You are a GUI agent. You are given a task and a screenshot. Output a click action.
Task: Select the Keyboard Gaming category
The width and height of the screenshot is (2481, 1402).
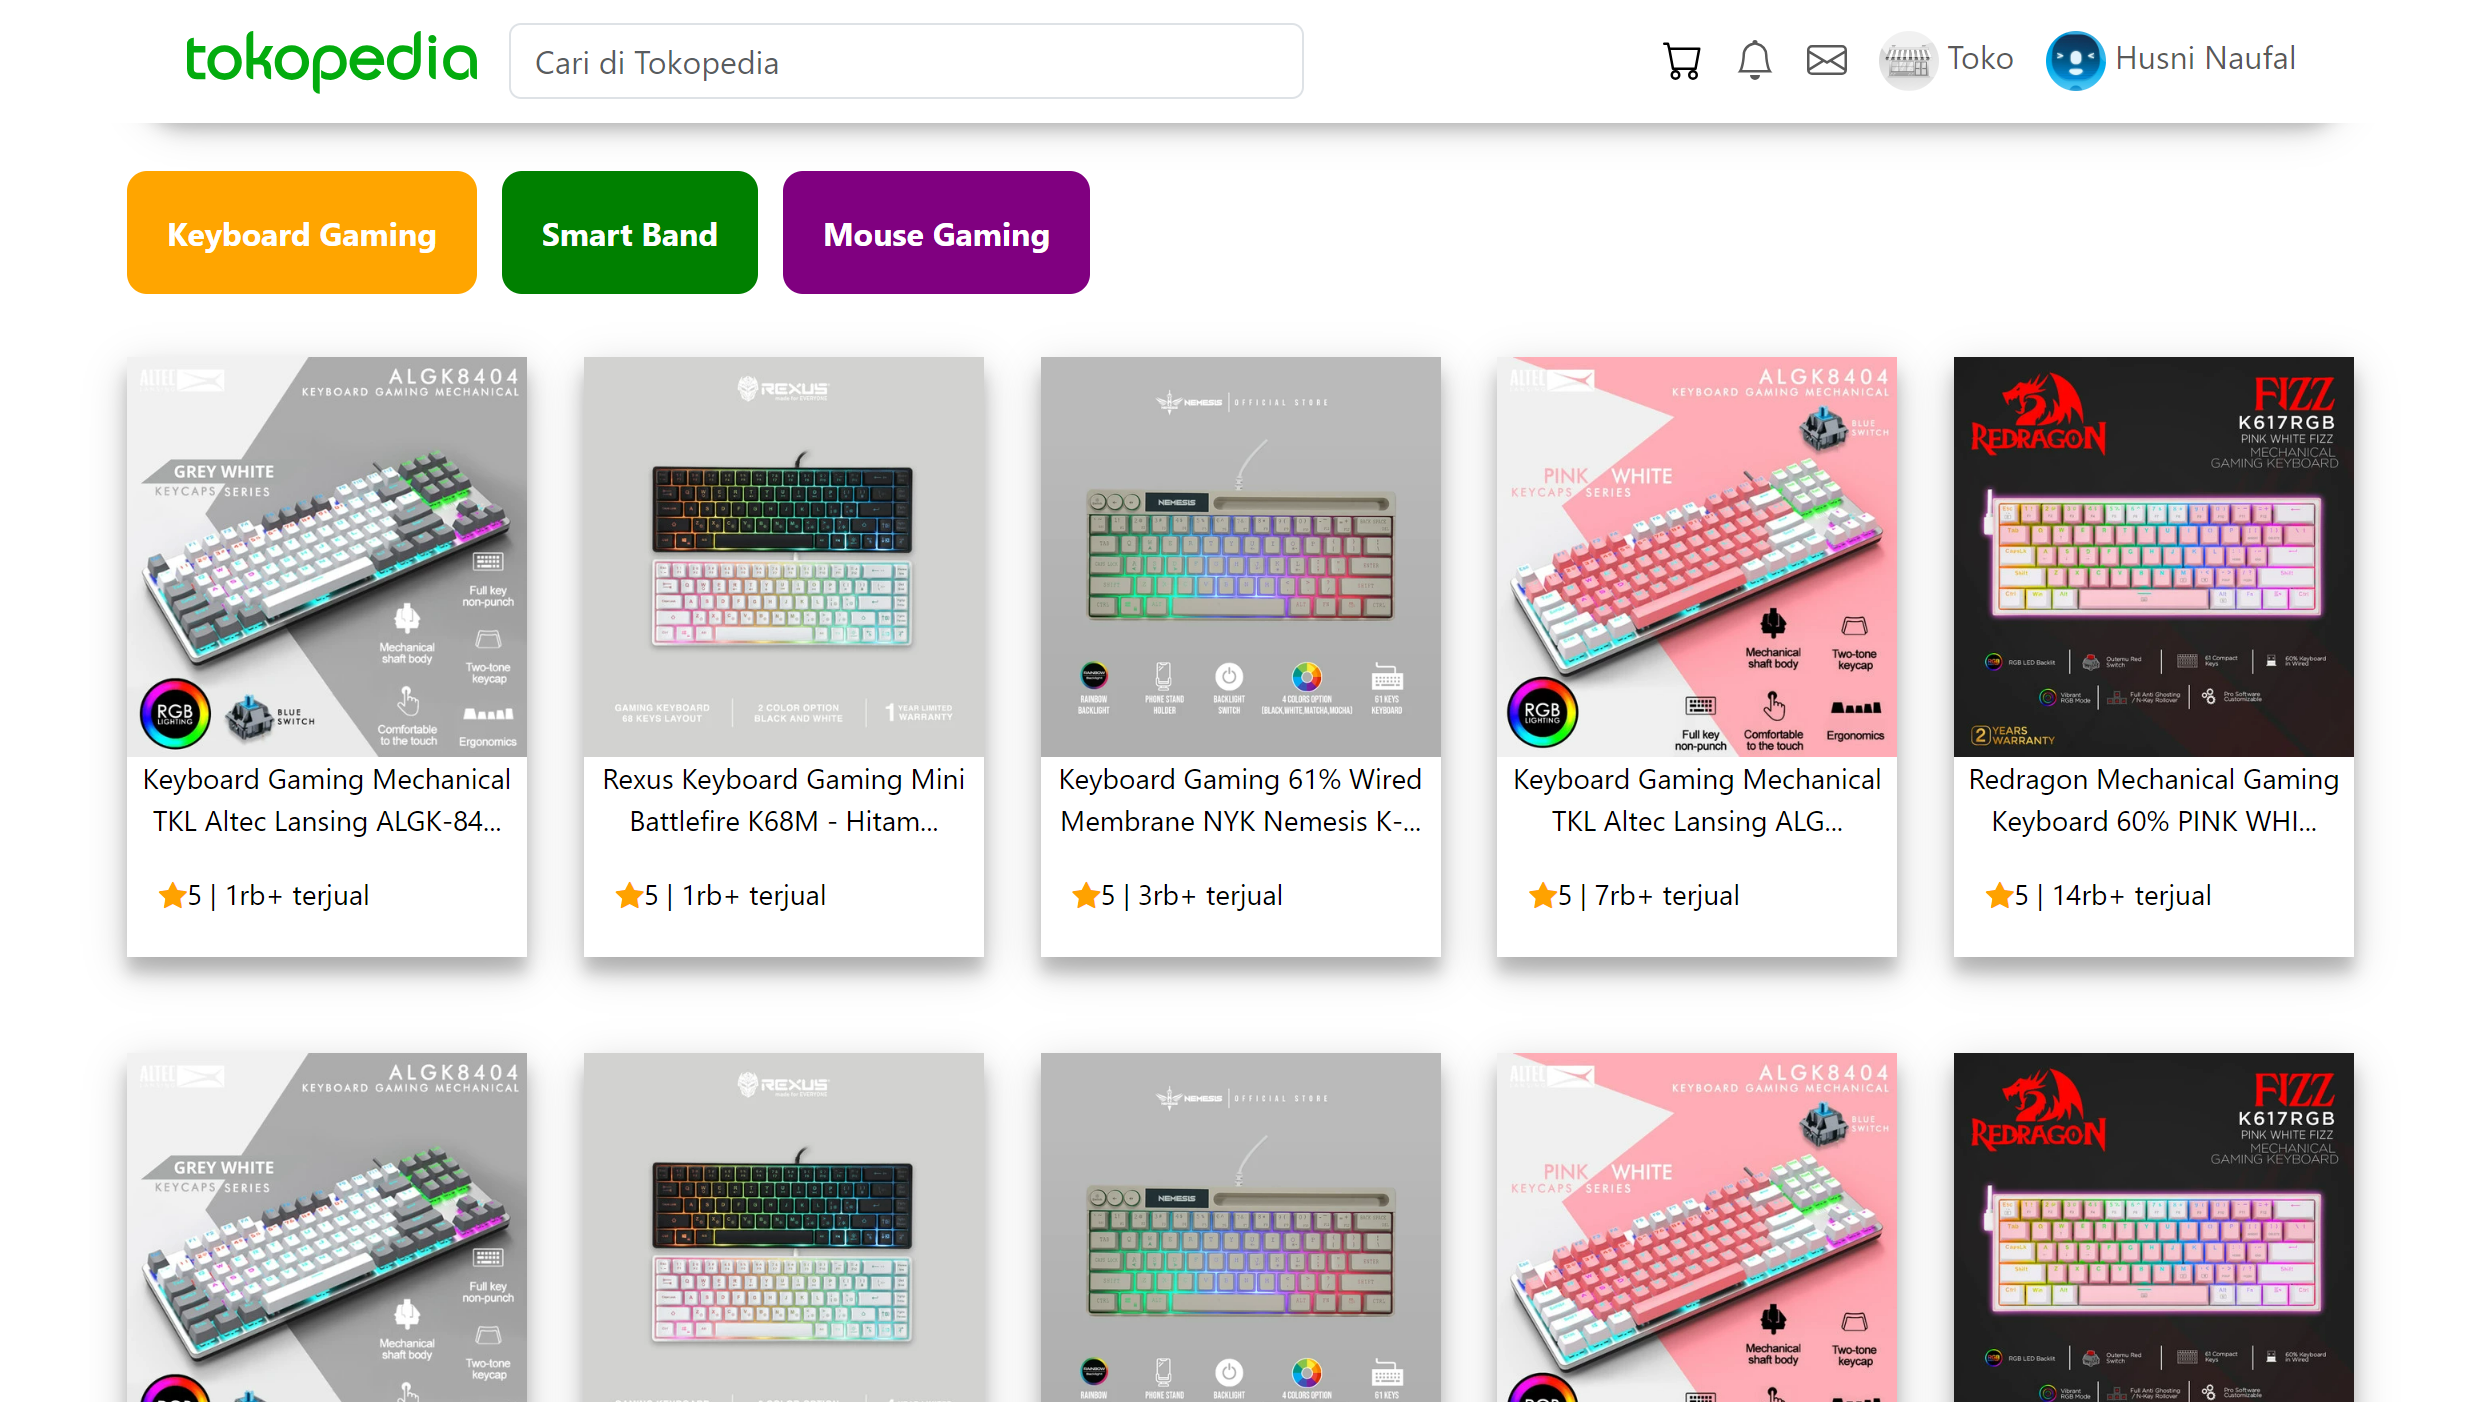302,232
